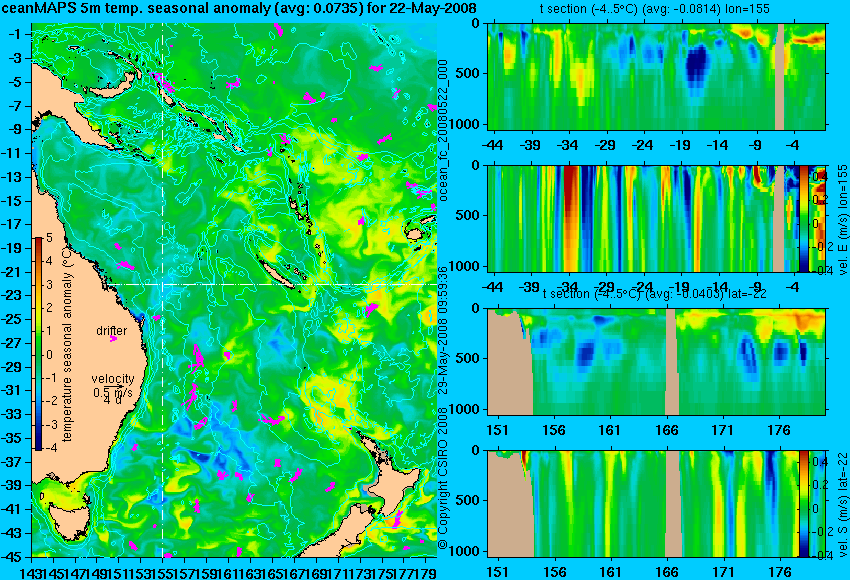The image size is (850, 580).
Task: Click the '166' tick under bottom velocity section
Action: (666, 572)
